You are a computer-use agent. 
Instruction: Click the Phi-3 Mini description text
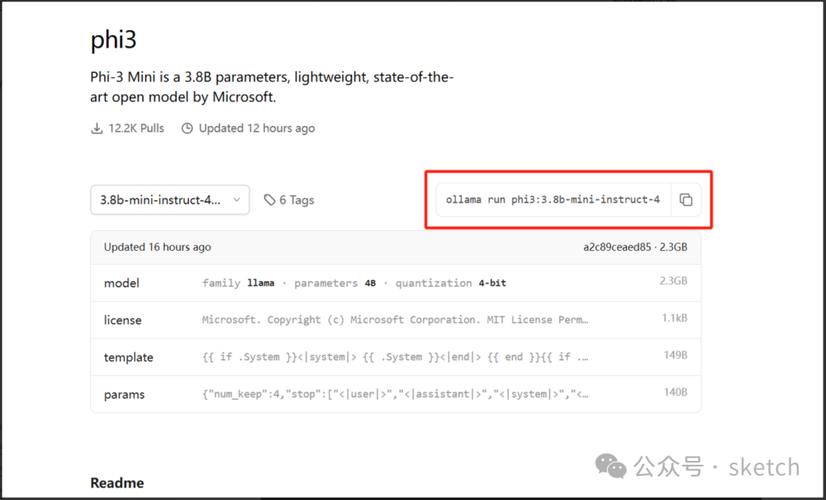[272, 87]
